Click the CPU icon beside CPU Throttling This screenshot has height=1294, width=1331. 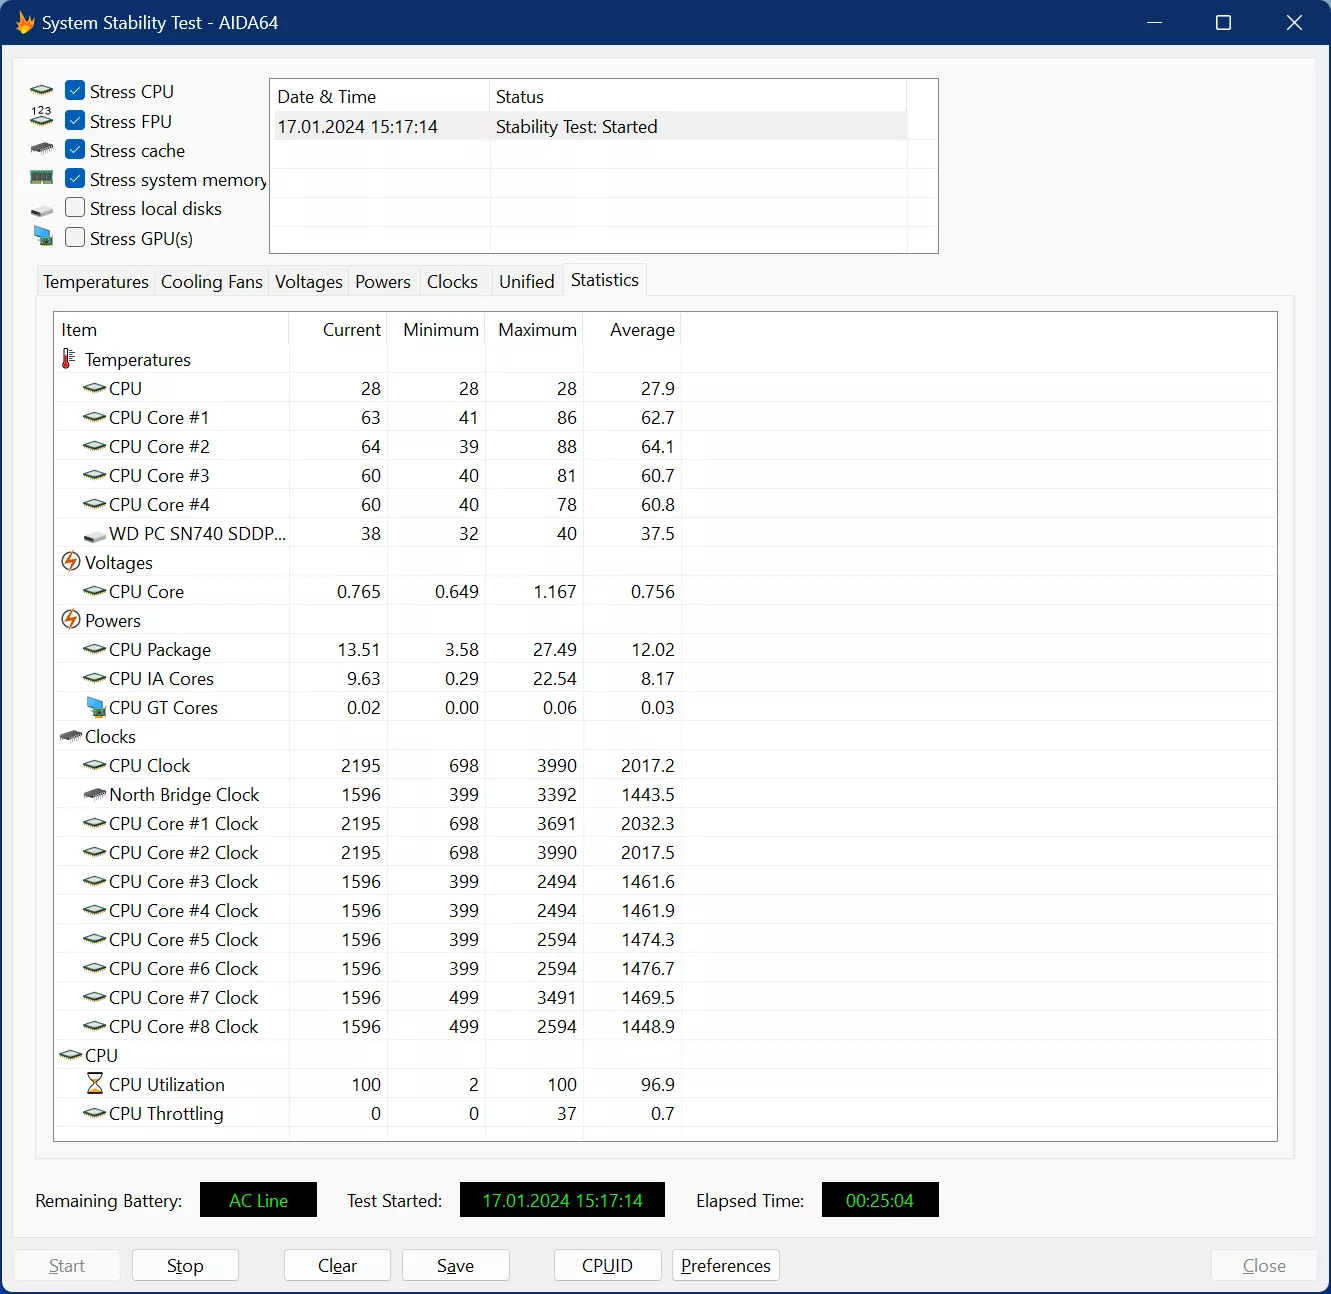pos(95,1113)
